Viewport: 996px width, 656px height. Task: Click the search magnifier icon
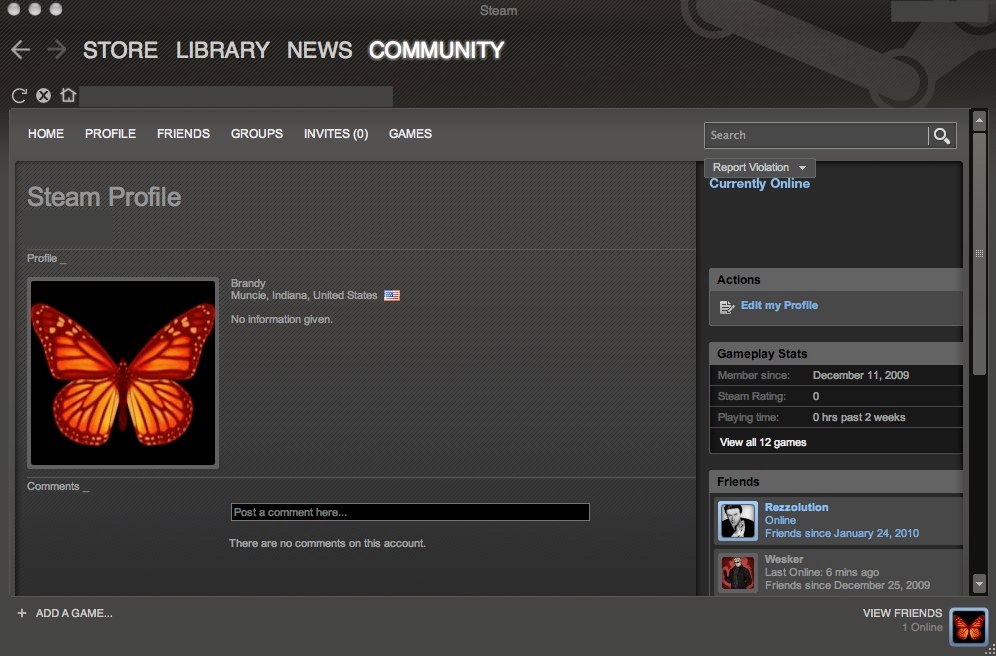pyautogui.click(x=942, y=135)
